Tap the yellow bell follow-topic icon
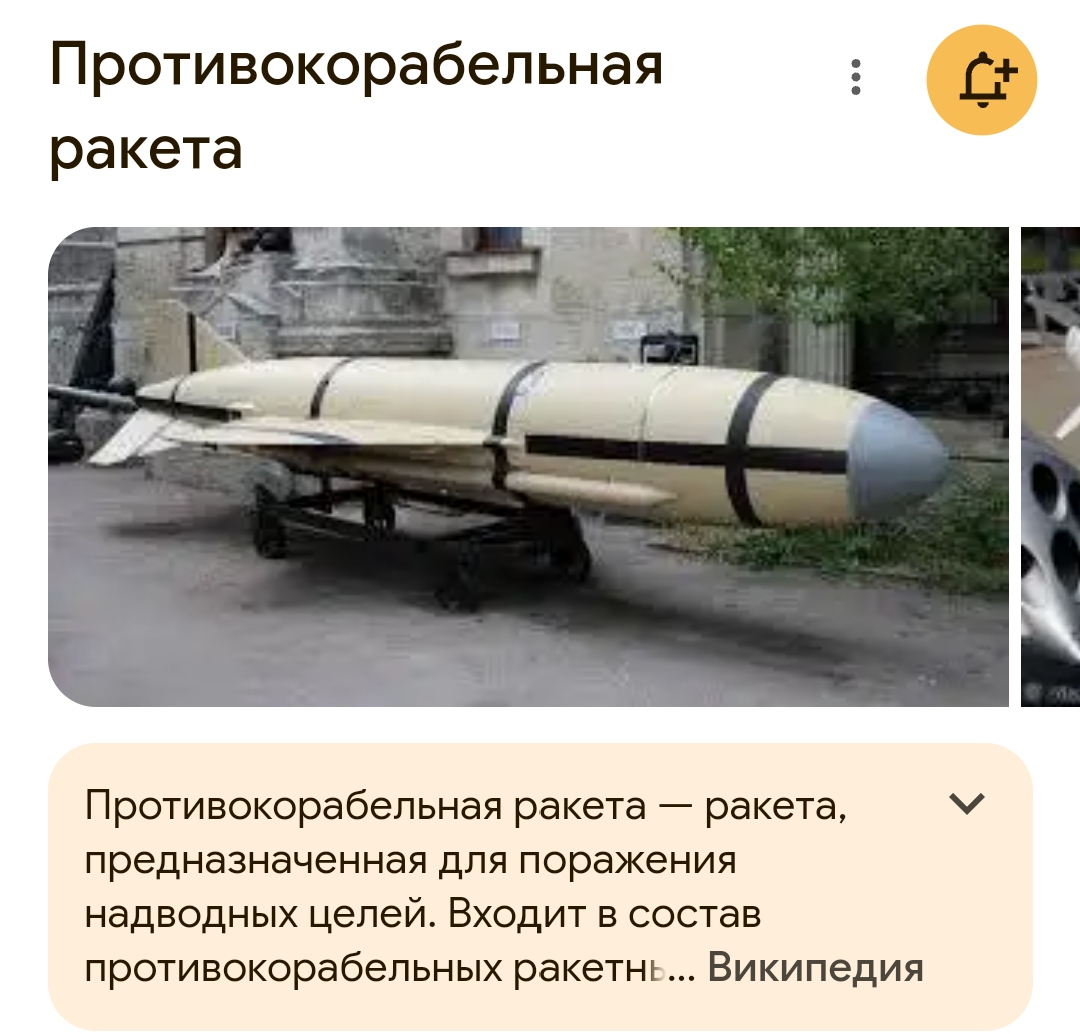The width and height of the screenshot is (1080, 1034). (982, 79)
